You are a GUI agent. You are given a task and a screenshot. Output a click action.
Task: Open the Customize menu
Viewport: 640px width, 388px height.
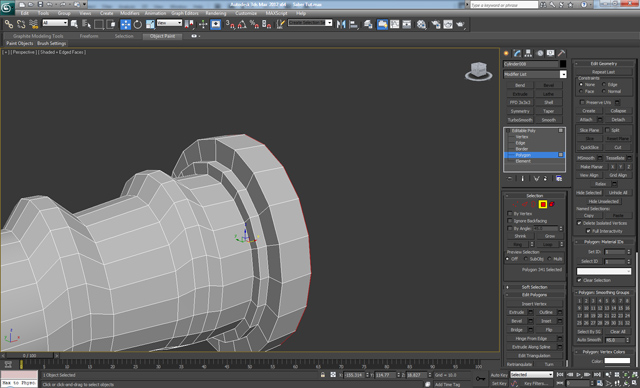(x=246, y=13)
